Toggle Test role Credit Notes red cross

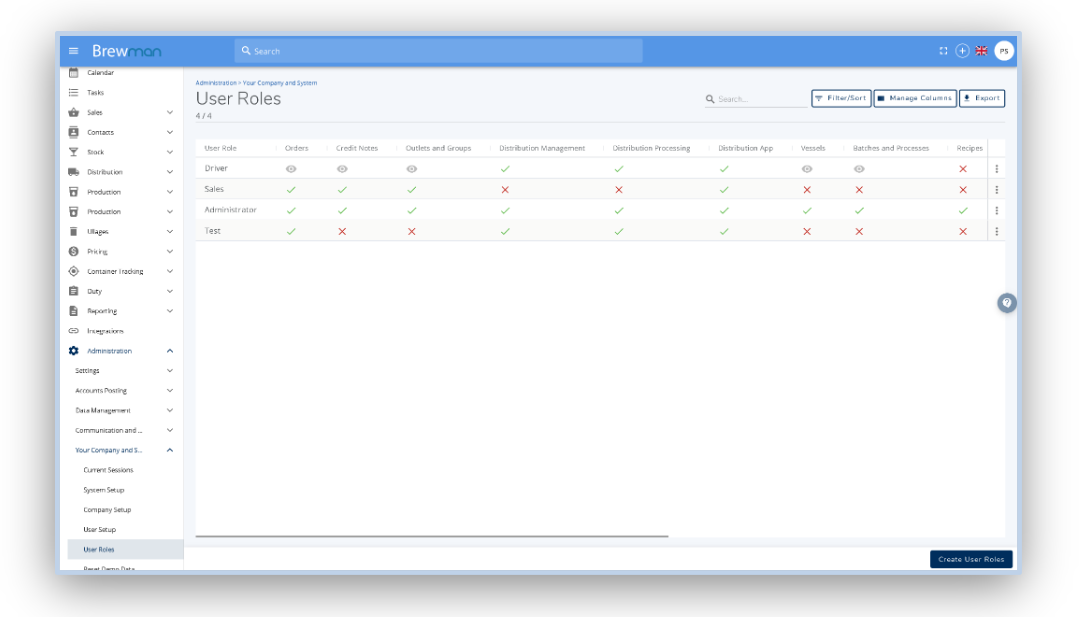pos(342,232)
